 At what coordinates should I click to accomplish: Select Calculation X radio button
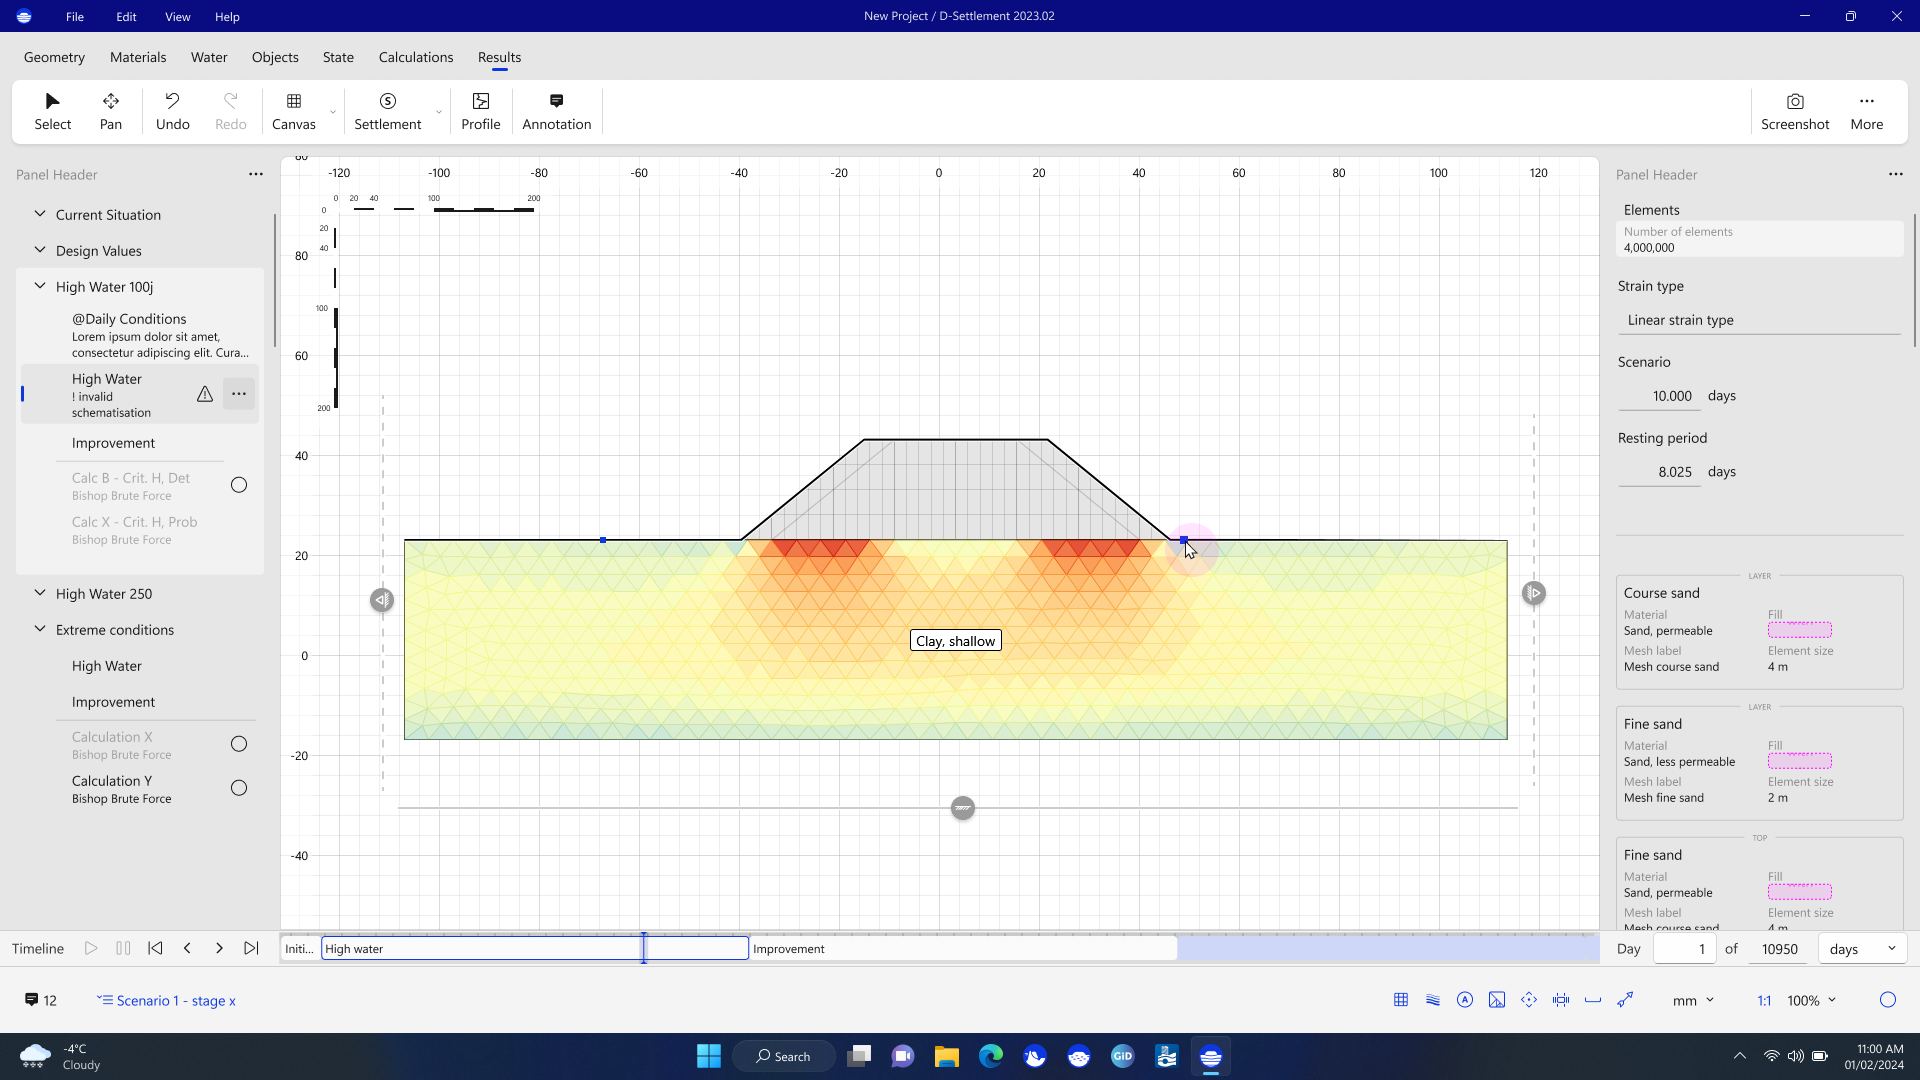click(x=239, y=744)
